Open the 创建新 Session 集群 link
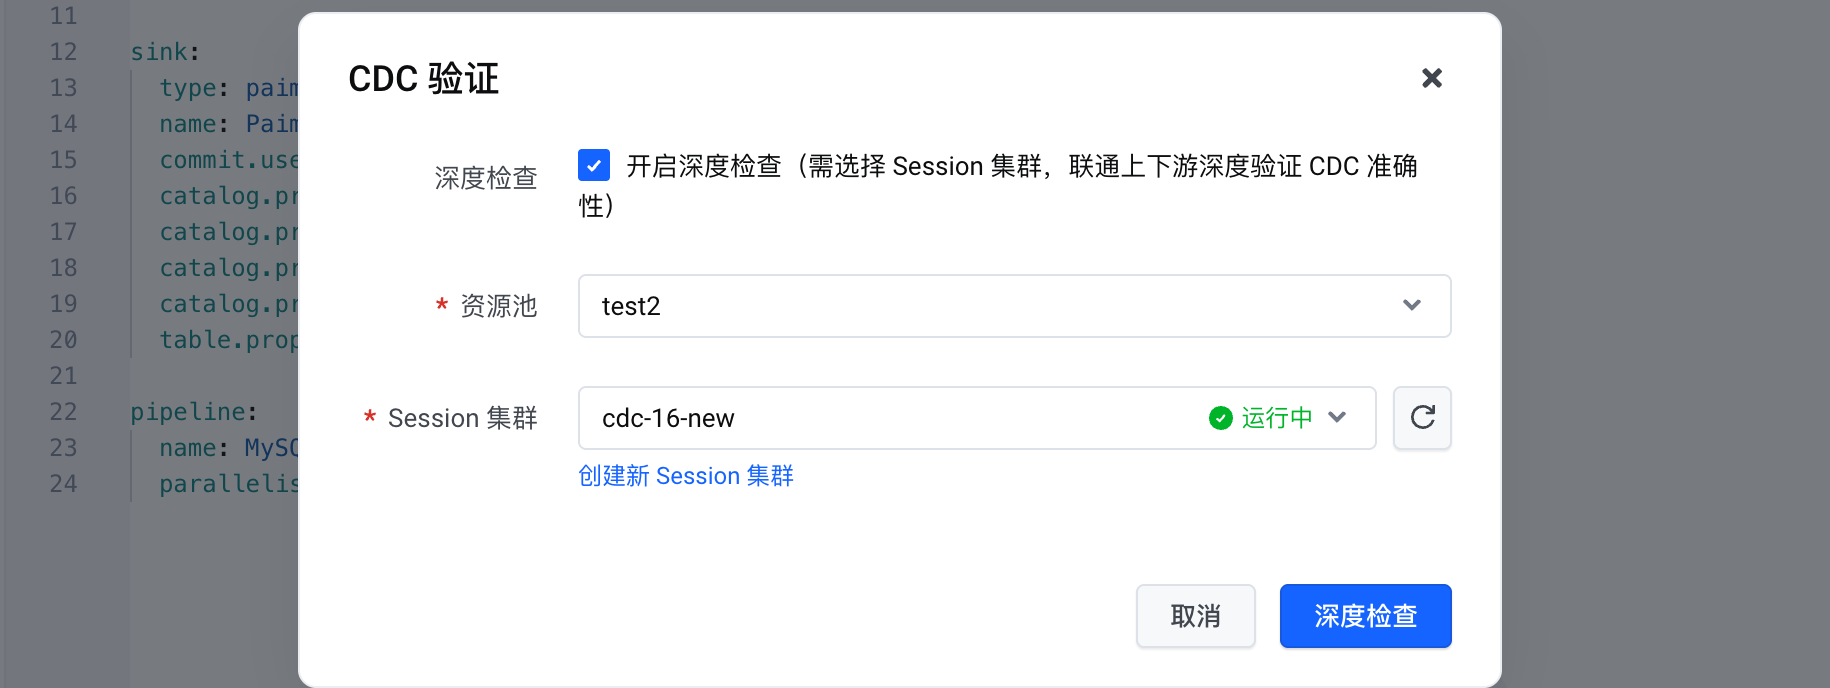 (686, 476)
